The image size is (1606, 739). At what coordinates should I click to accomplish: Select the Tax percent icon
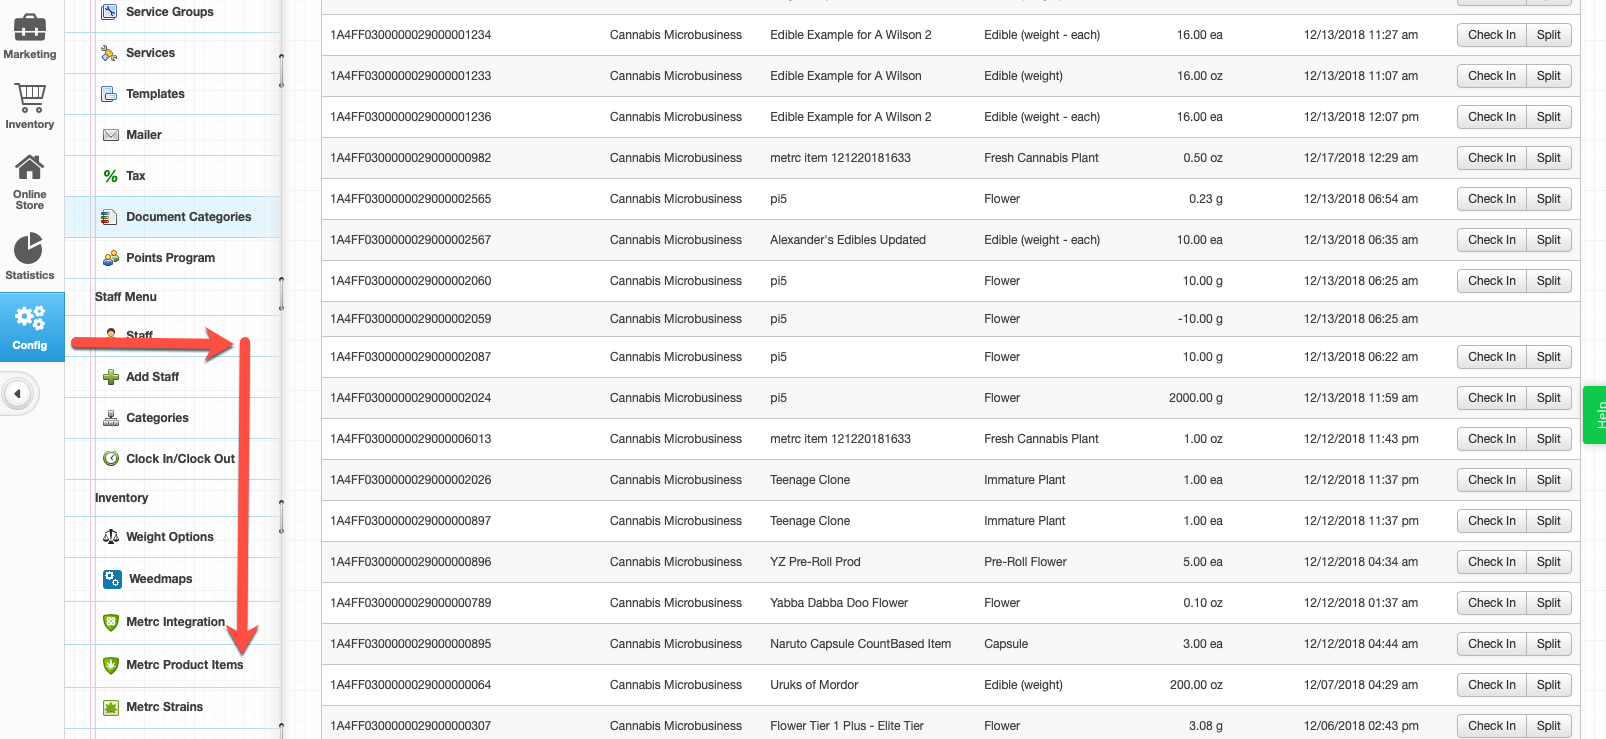[109, 175]
